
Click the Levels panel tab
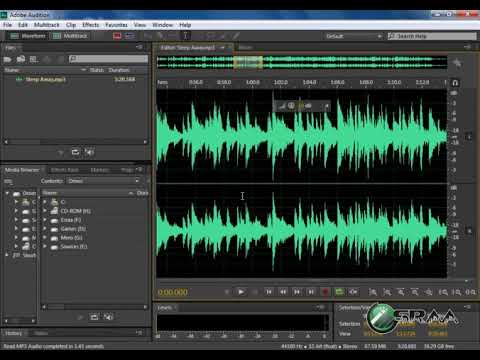click(165, 307)
